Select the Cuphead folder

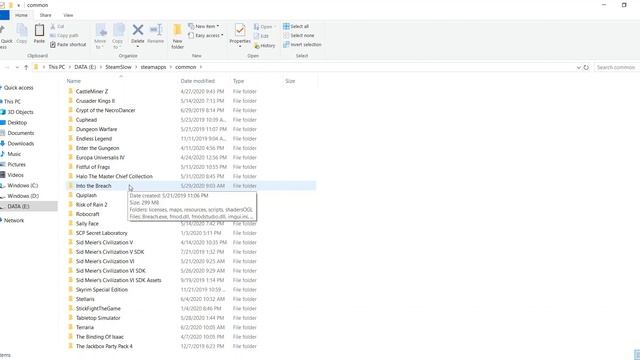coord(86,120)
